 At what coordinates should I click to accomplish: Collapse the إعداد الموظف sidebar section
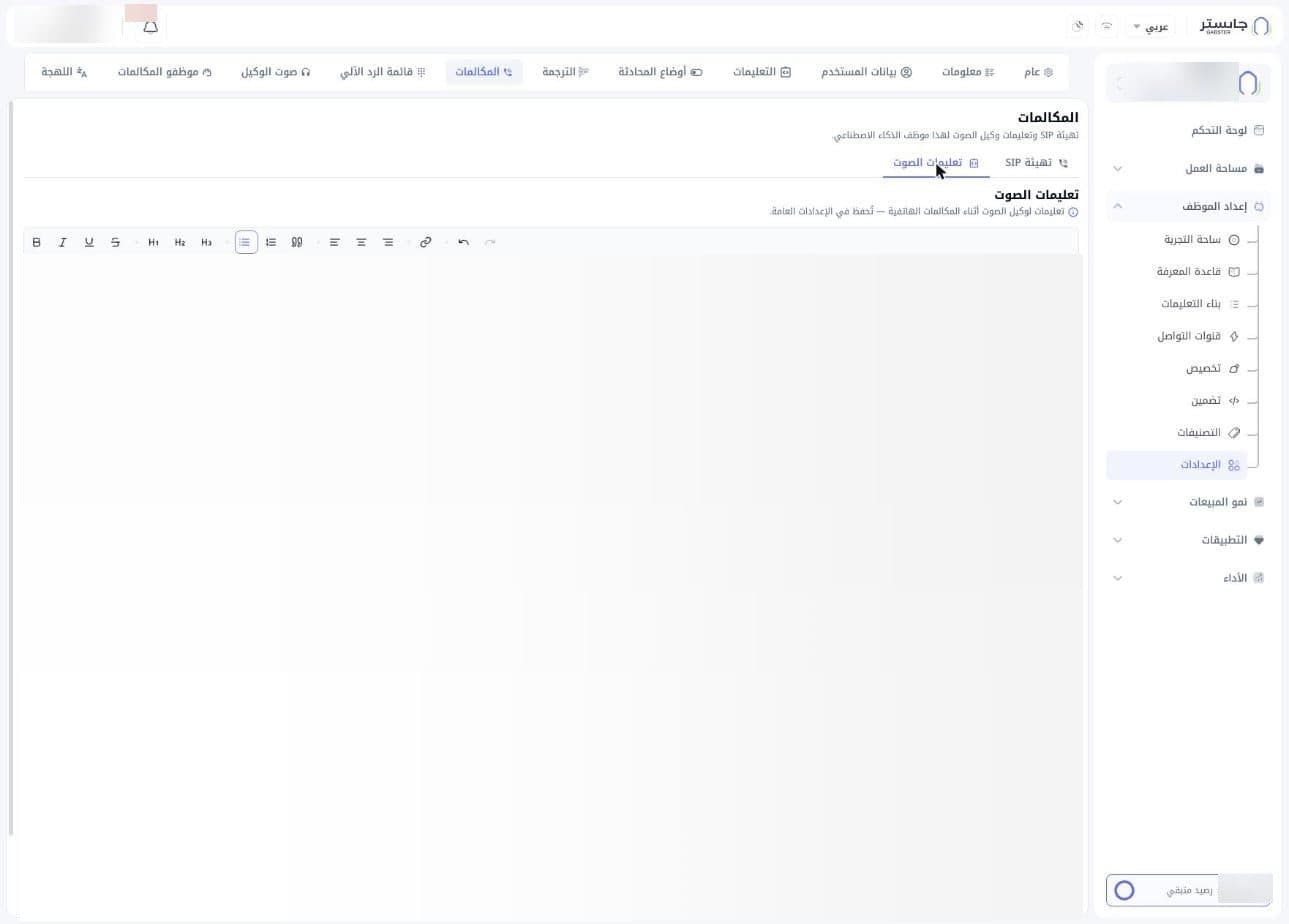tap(1188, 207)
